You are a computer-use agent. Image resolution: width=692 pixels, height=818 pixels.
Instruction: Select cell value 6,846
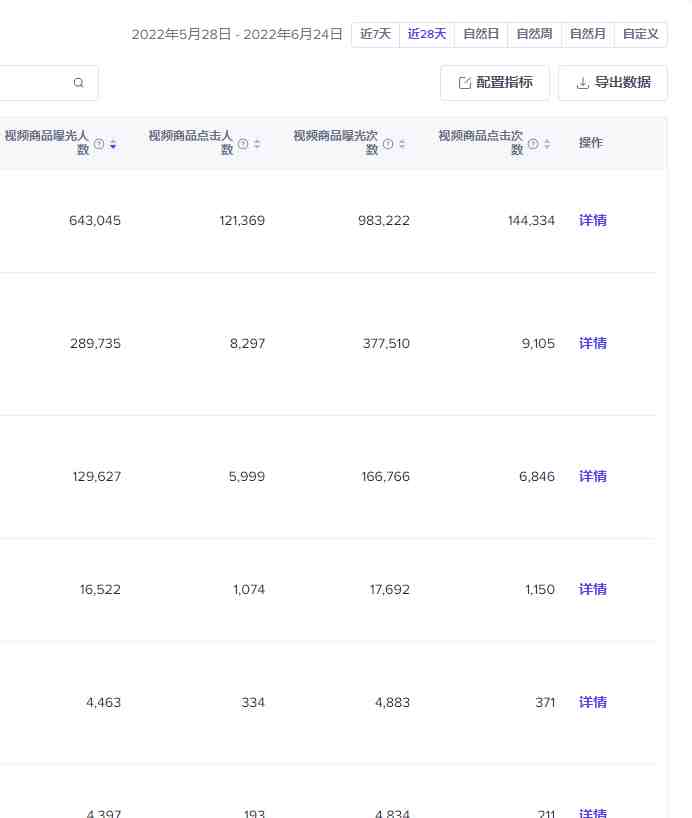point(537,477)
